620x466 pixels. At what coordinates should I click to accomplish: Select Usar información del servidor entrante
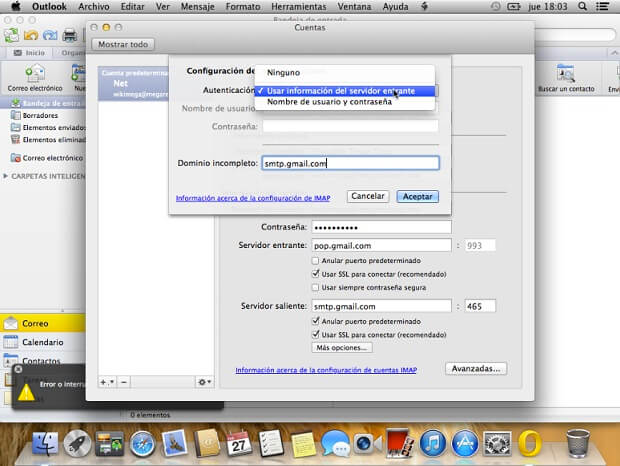[x=345, y=91]
